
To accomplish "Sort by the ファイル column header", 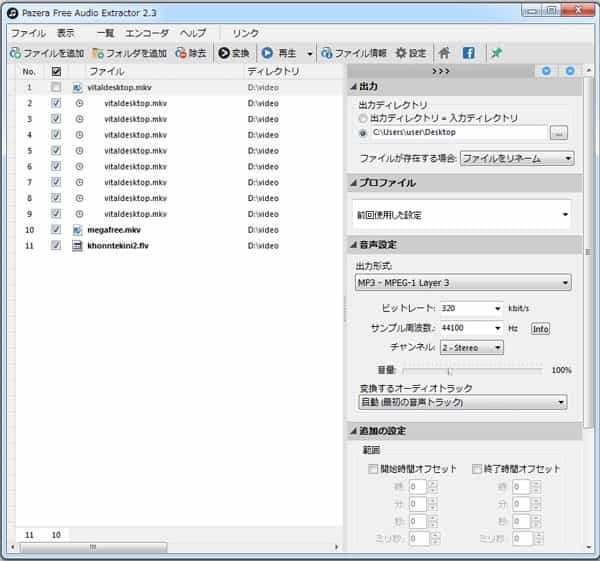I will click(x=157, y=72).
